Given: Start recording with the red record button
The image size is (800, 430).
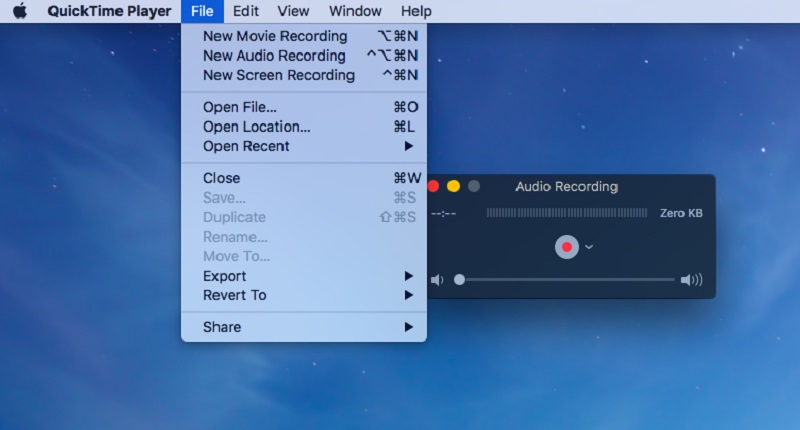Looking at the screenshot, I should point(566,247).
